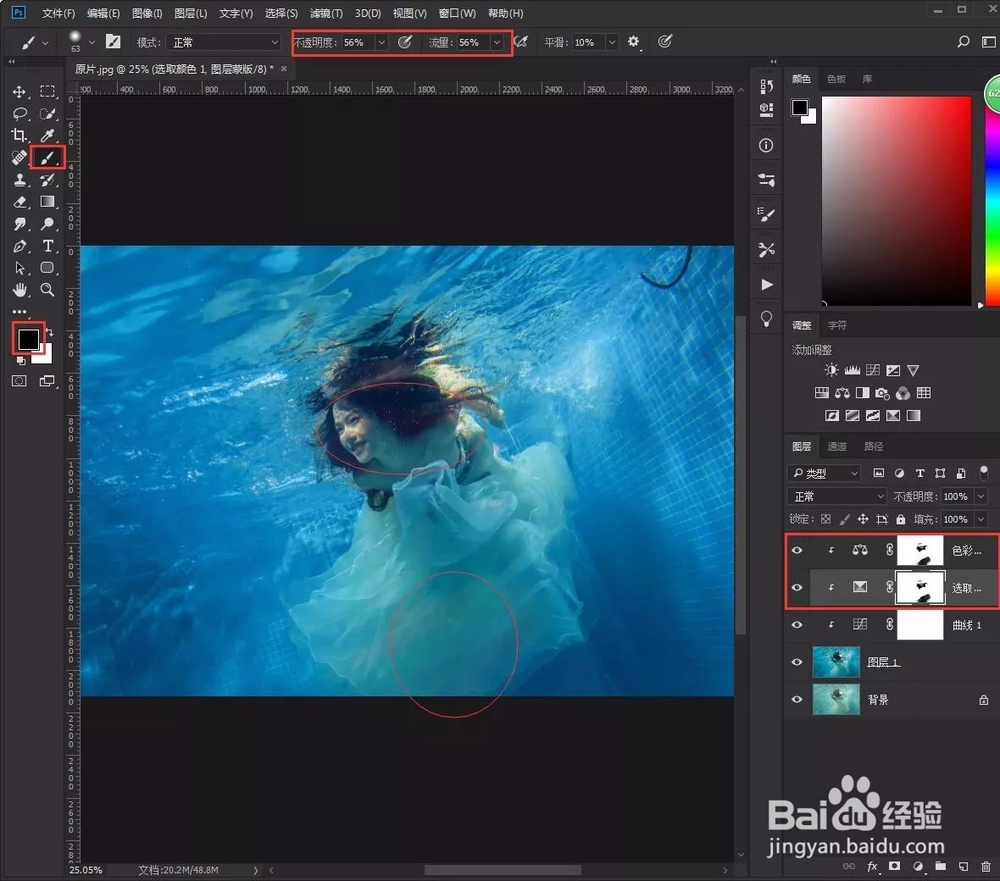Activate the Crop tool

point(20,135)
